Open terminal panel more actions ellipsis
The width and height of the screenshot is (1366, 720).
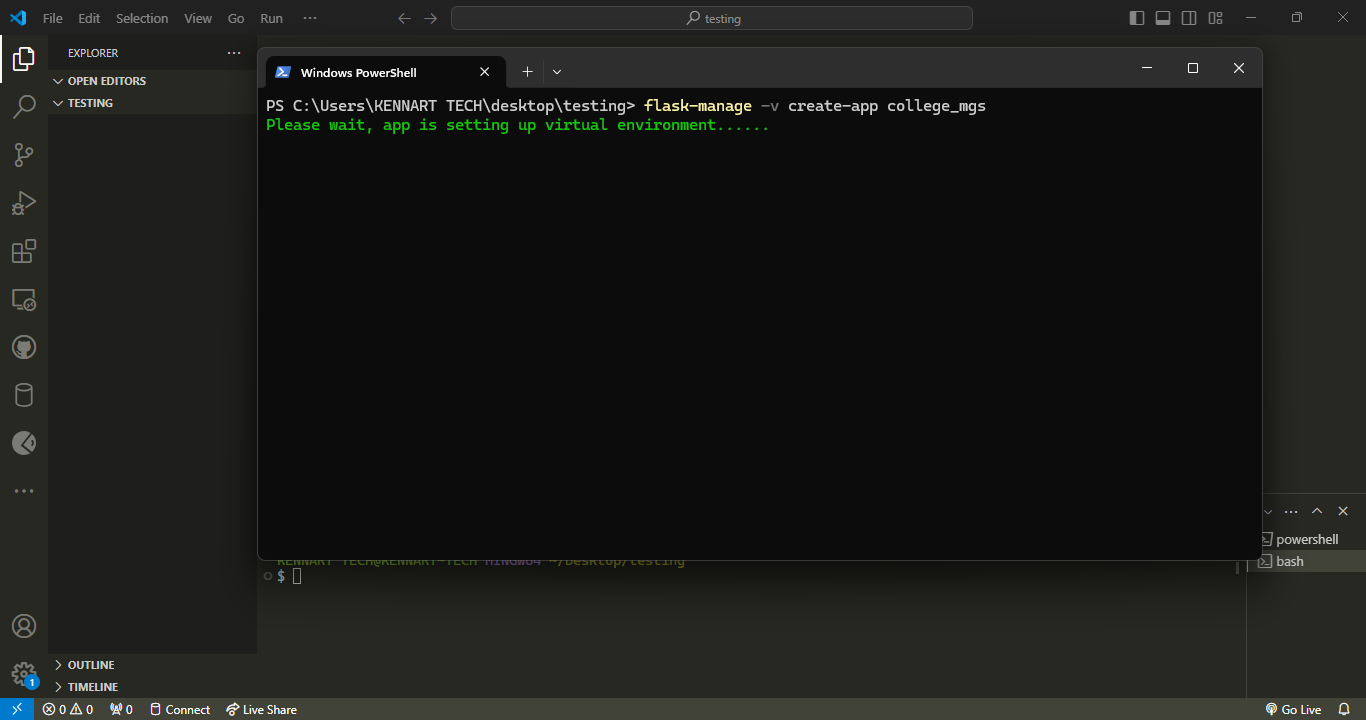1291,511
